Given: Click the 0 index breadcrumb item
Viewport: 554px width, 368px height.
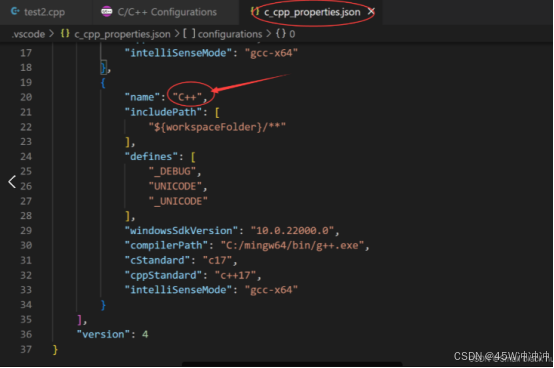Looking at the screenshot, I should (x=292, y=34).
